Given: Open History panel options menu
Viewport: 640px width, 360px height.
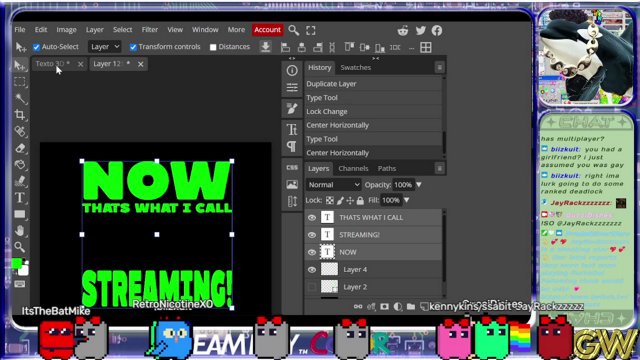Looking at the screenshot, I should click(440, 67).
